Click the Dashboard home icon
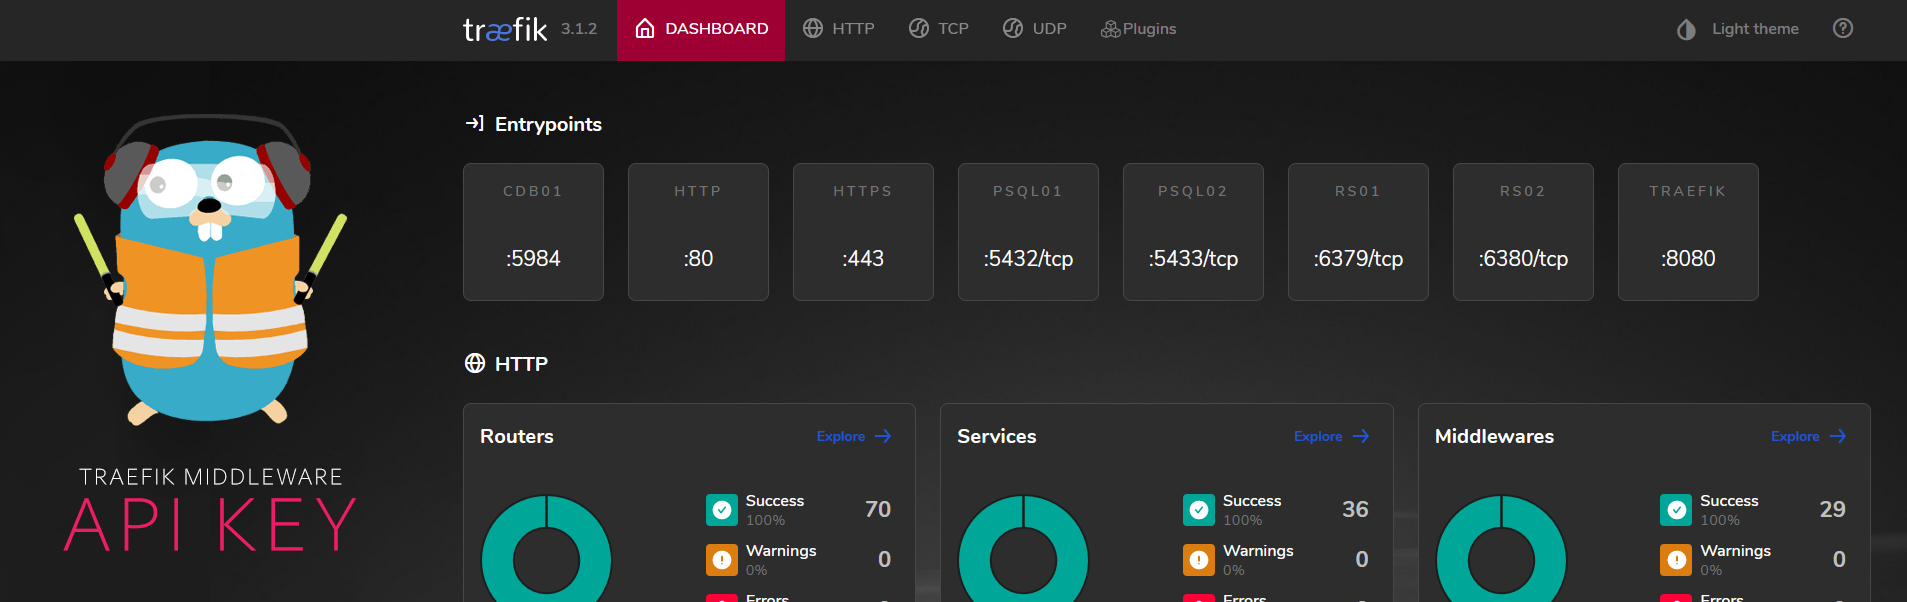 coord(645,28)
